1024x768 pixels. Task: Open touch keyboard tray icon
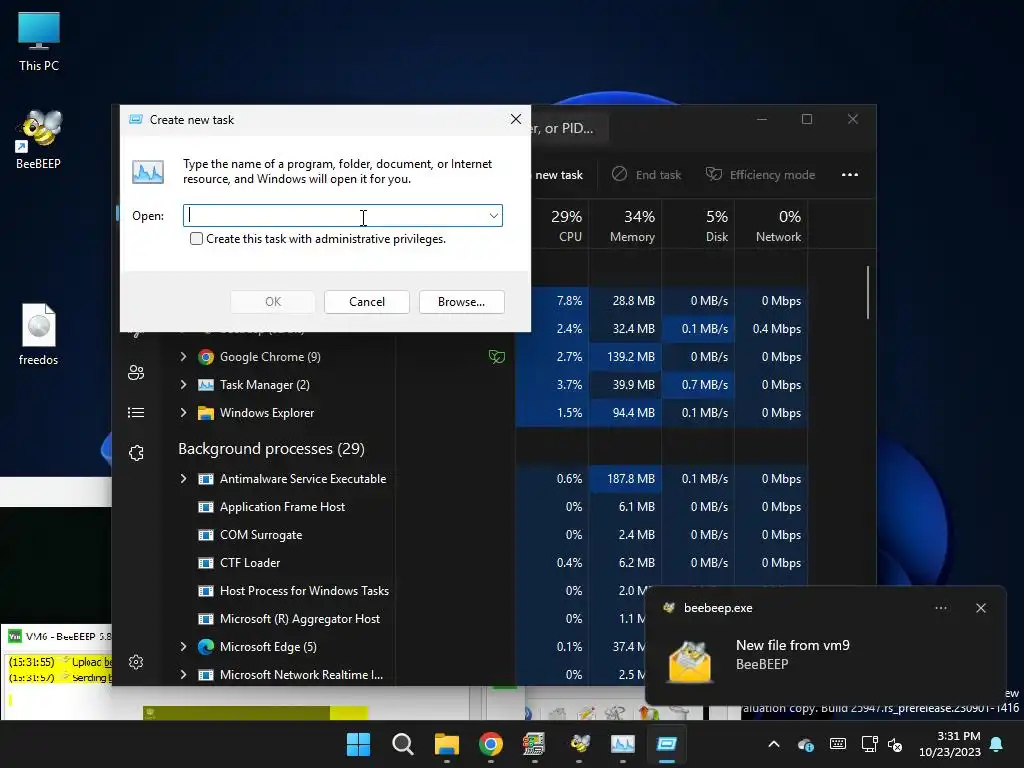838,744
